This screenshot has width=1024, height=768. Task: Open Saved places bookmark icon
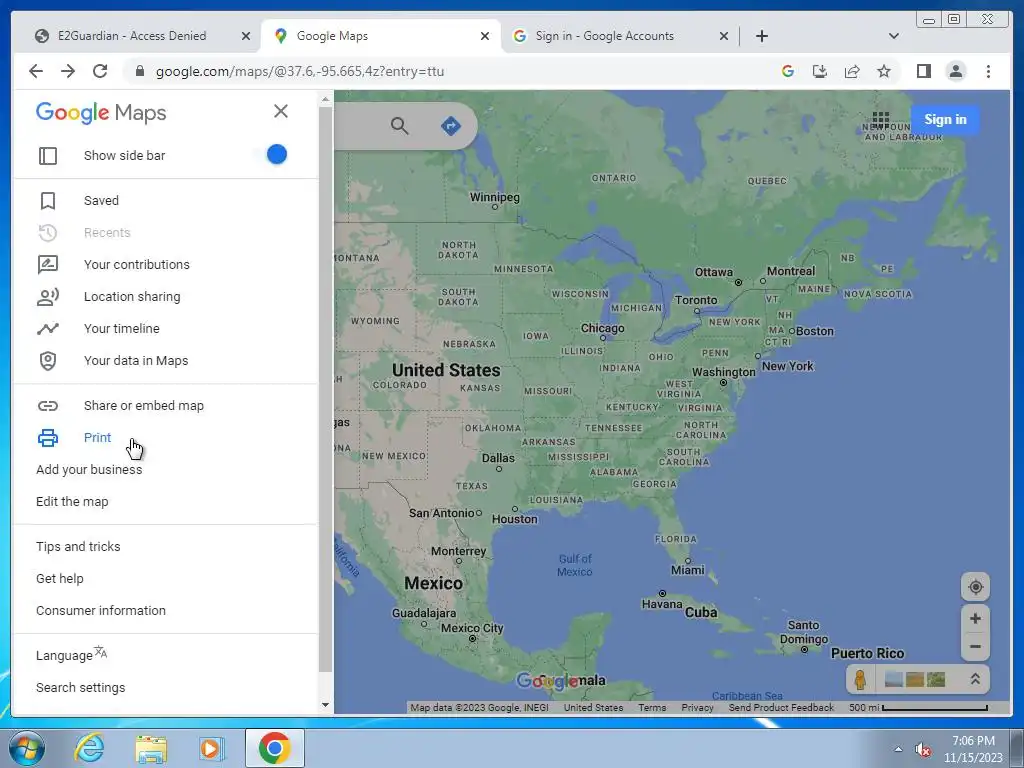pos(48,200)
